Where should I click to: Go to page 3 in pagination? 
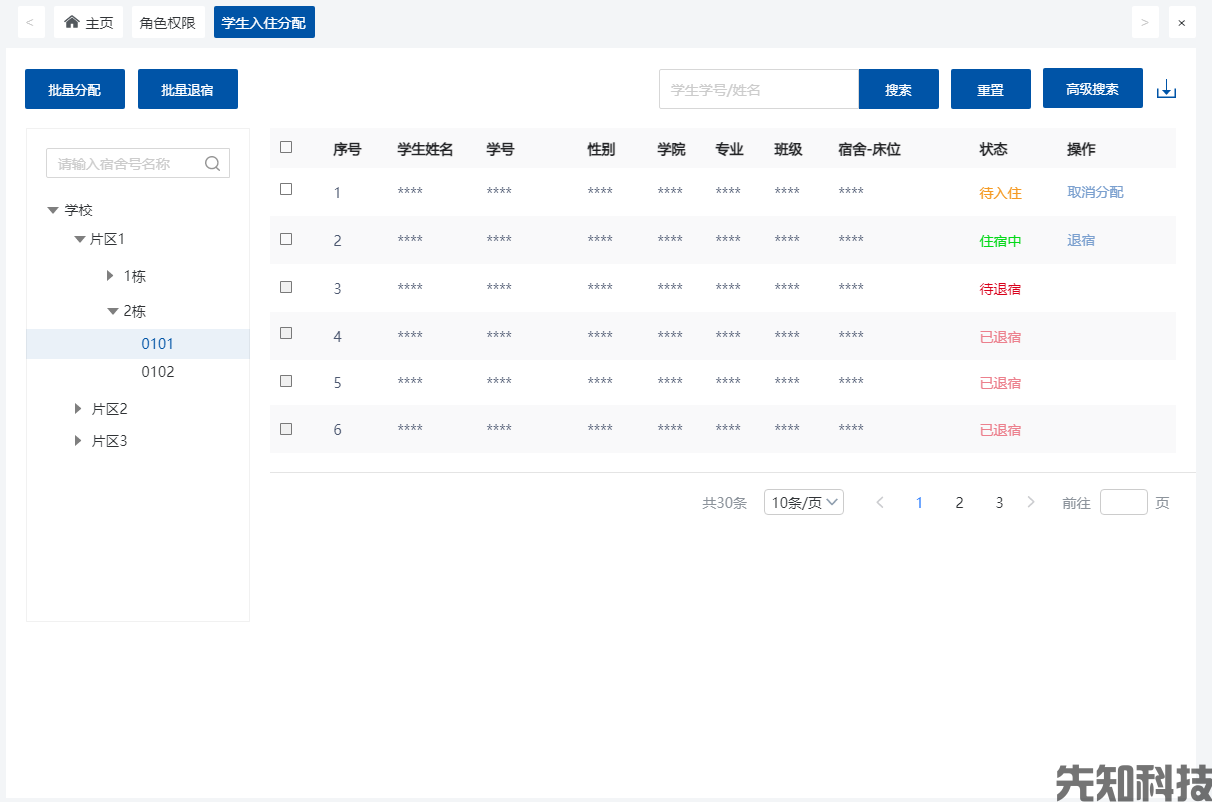pos(999,502)
